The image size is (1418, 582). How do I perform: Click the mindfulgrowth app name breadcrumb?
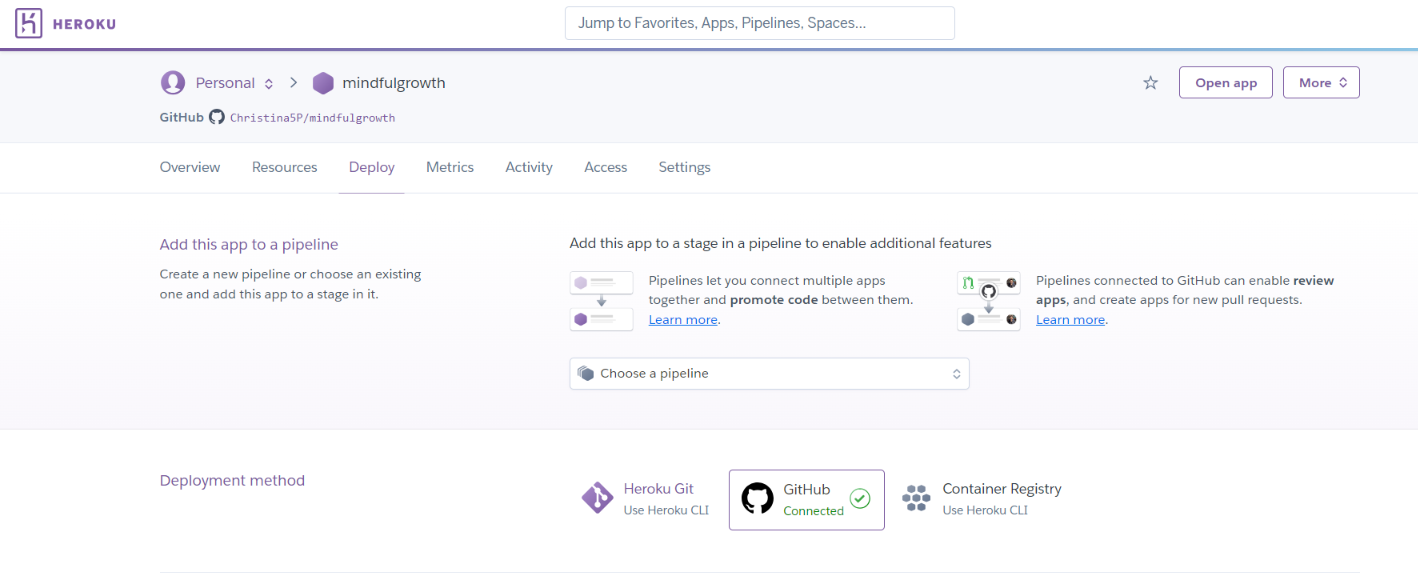(394, 83)
